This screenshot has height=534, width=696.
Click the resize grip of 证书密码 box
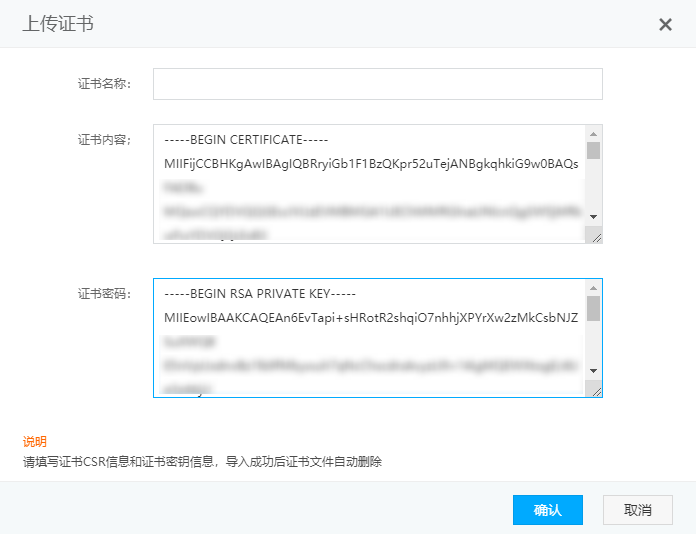point(596,391)
